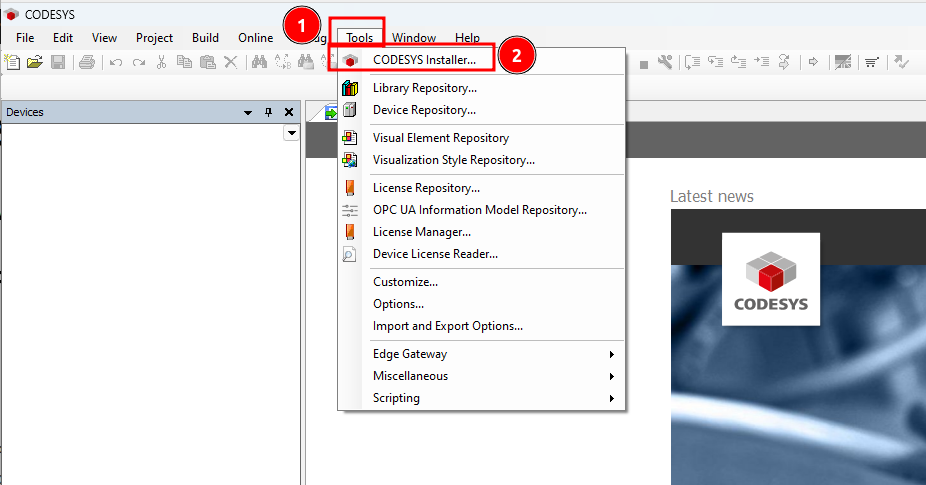The image size is (926, 485).
Task: Click the Find in files binoculars icon
Action: [305, 61]
